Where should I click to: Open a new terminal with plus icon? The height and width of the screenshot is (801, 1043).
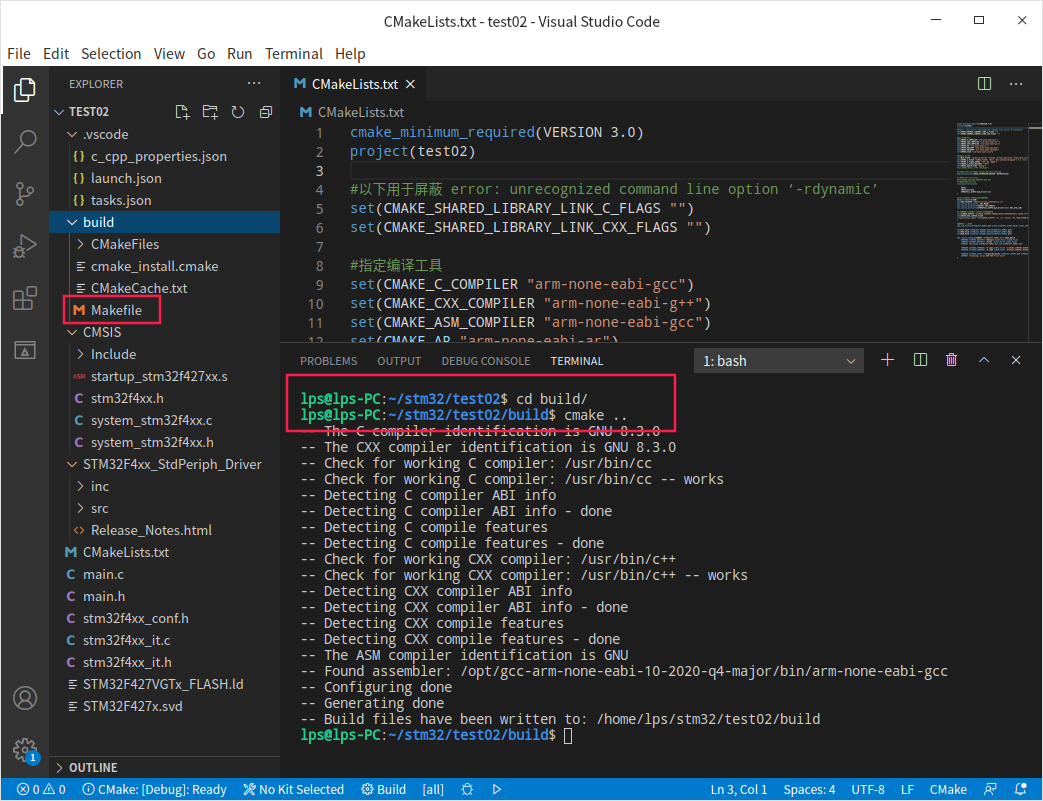tap(887, 360)
